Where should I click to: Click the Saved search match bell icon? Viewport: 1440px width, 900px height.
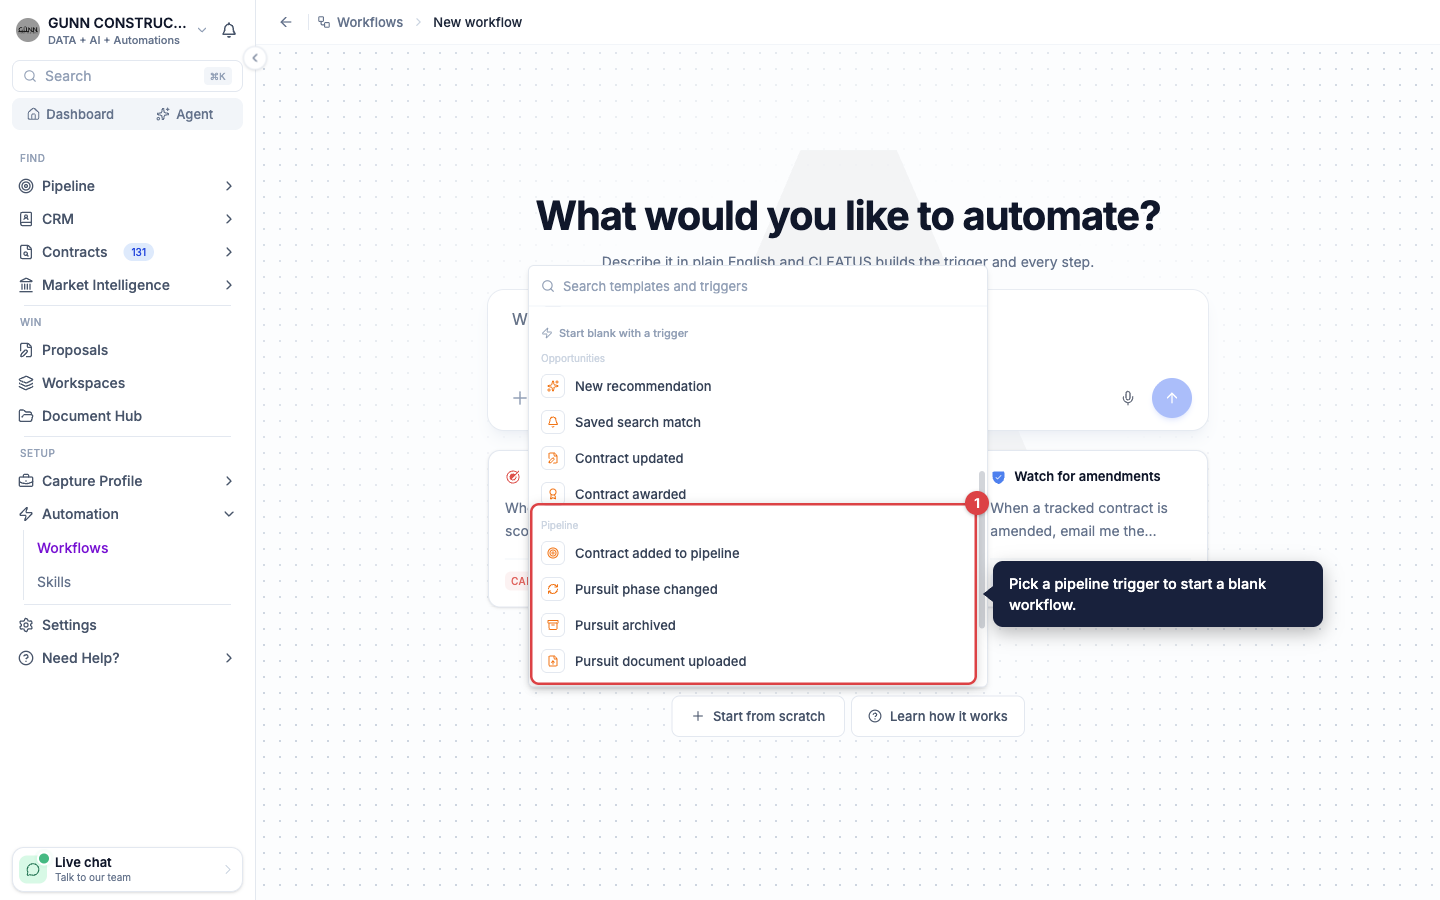(553, 422)
